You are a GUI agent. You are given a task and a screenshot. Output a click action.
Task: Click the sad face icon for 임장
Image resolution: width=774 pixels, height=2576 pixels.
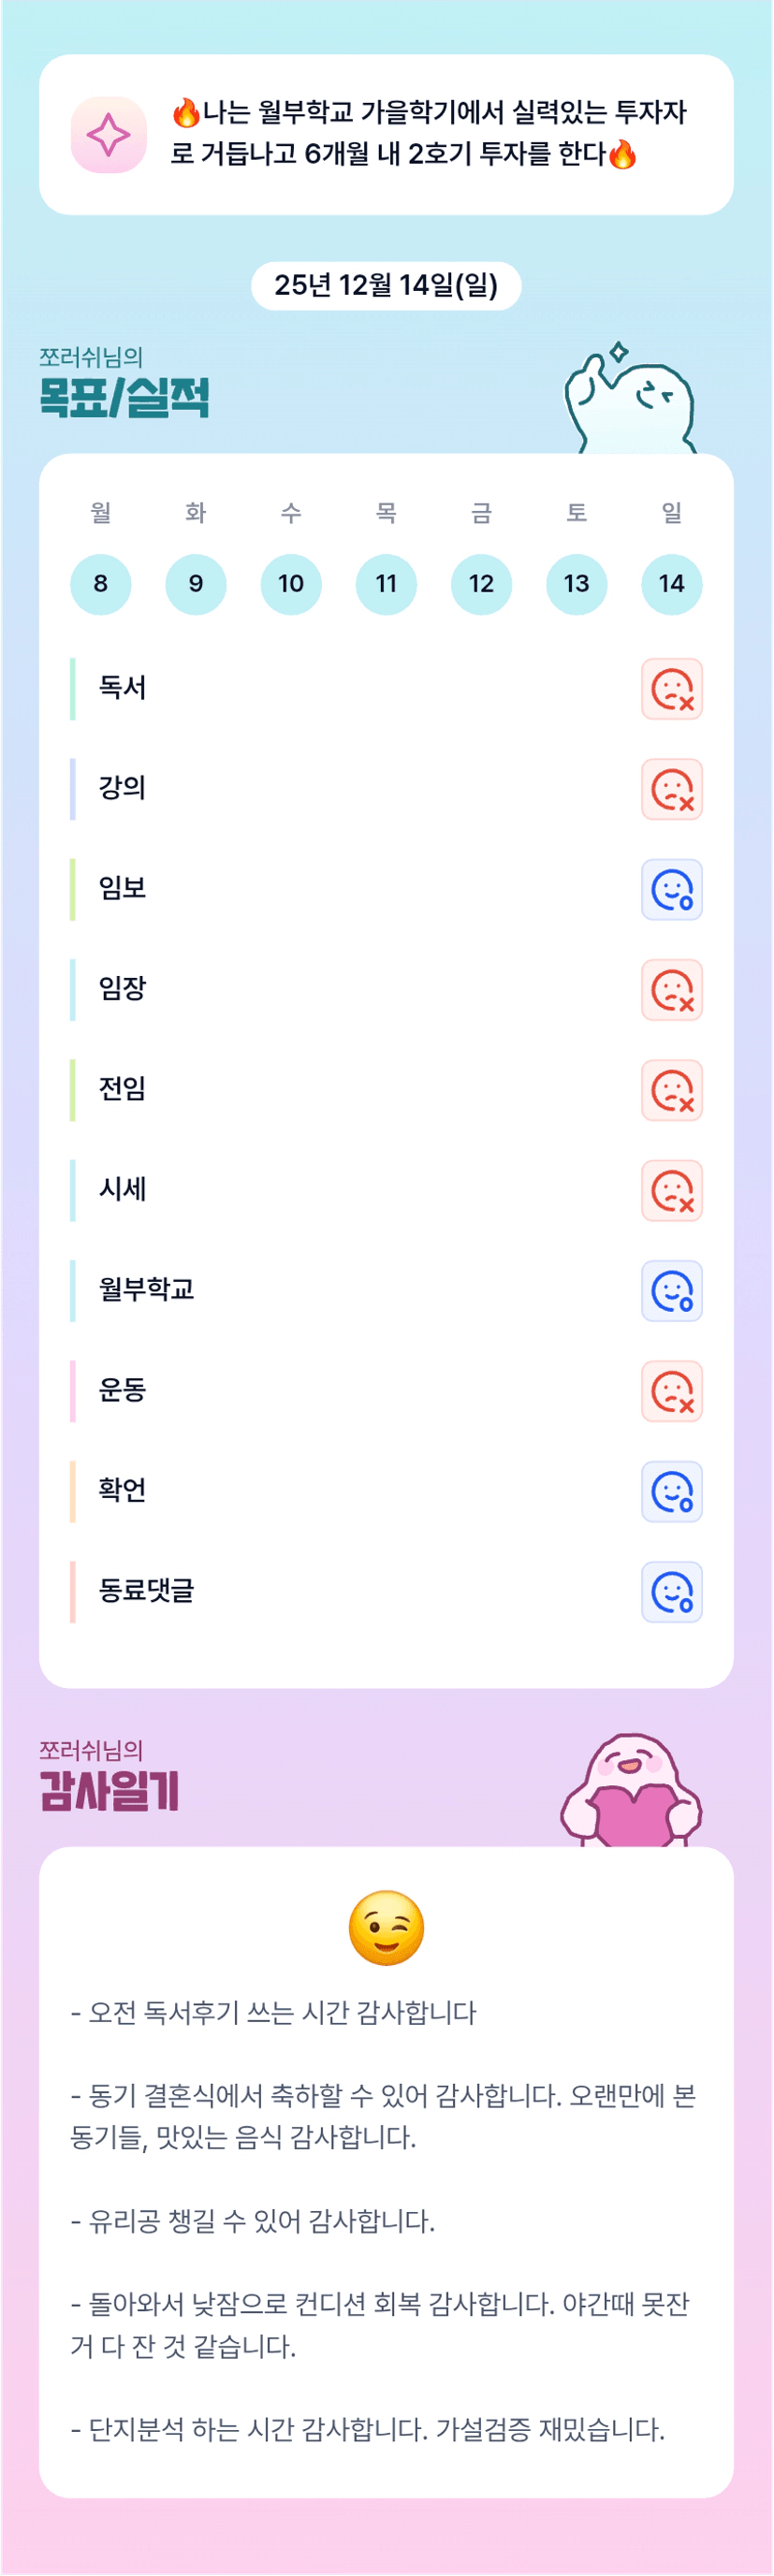pos(671,990)
